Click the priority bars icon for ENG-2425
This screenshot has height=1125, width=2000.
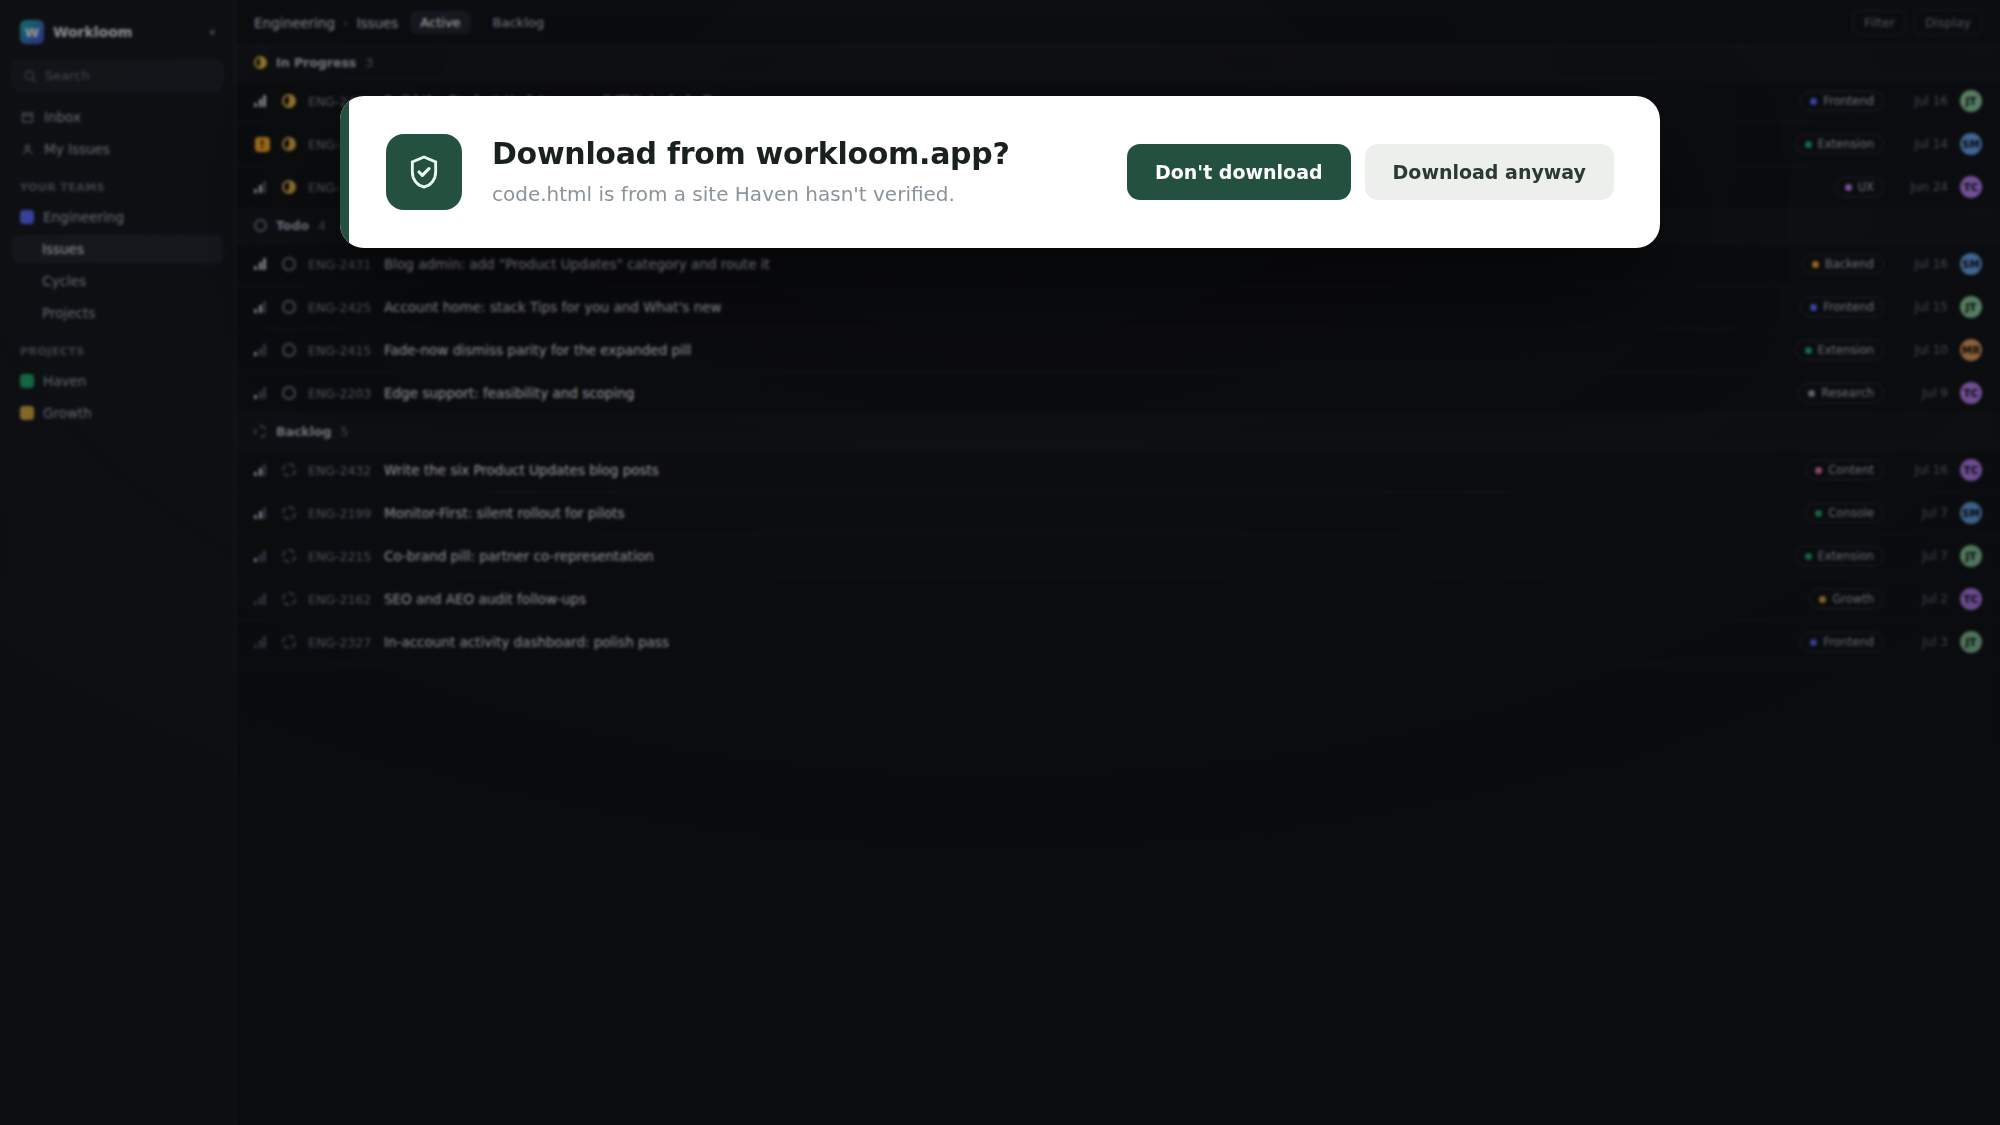tap(260, 307)
